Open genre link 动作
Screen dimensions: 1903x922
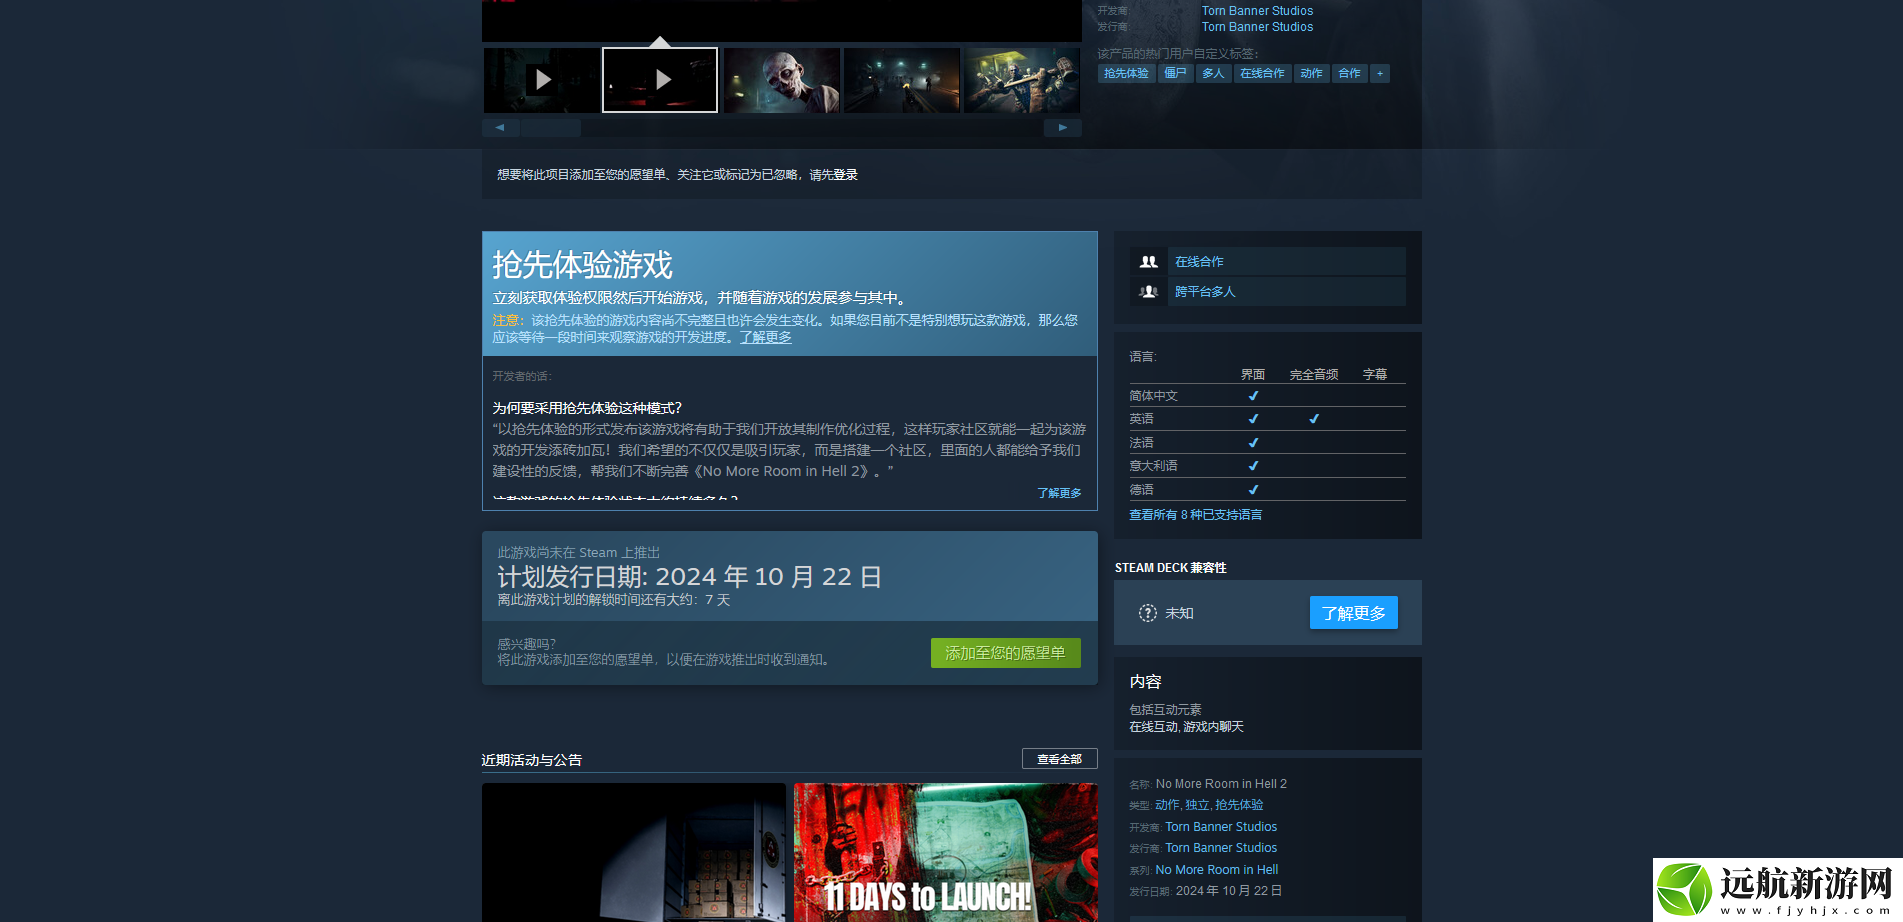pyautogui.click(x=1167, y=805)
